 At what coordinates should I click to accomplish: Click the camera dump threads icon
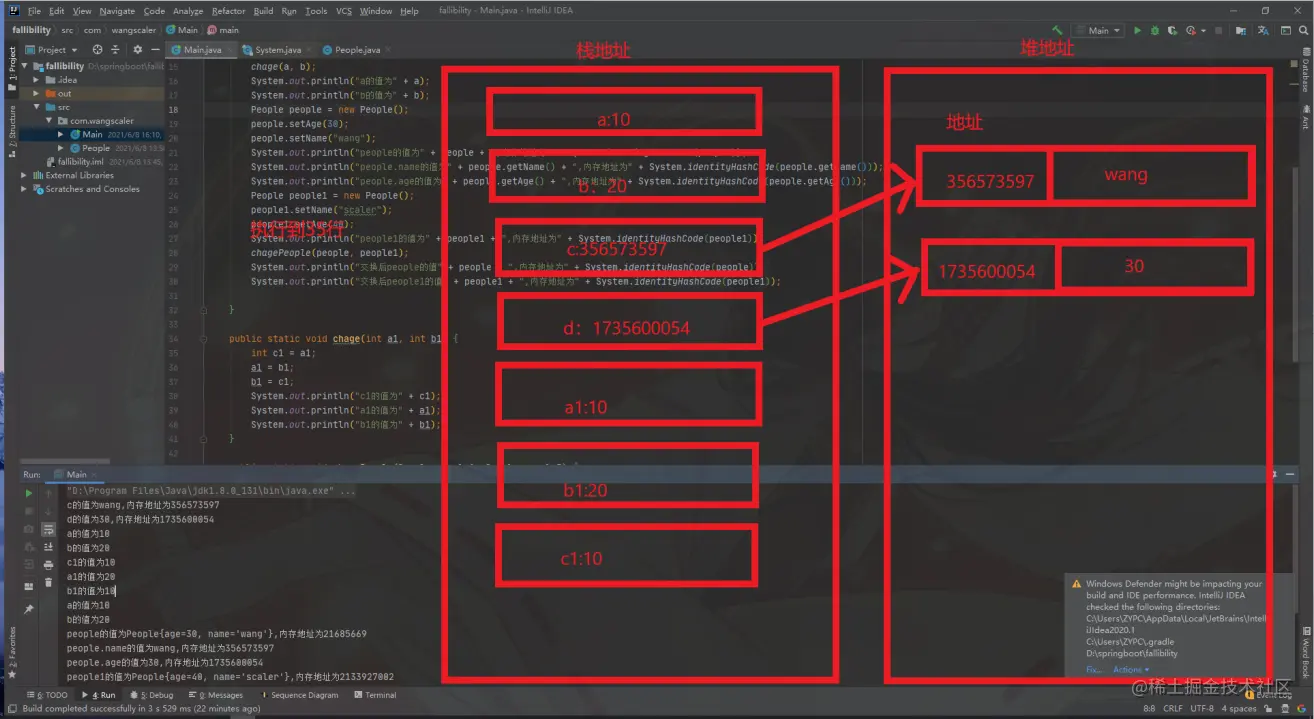pyautogui.click(x=29, y=529)
